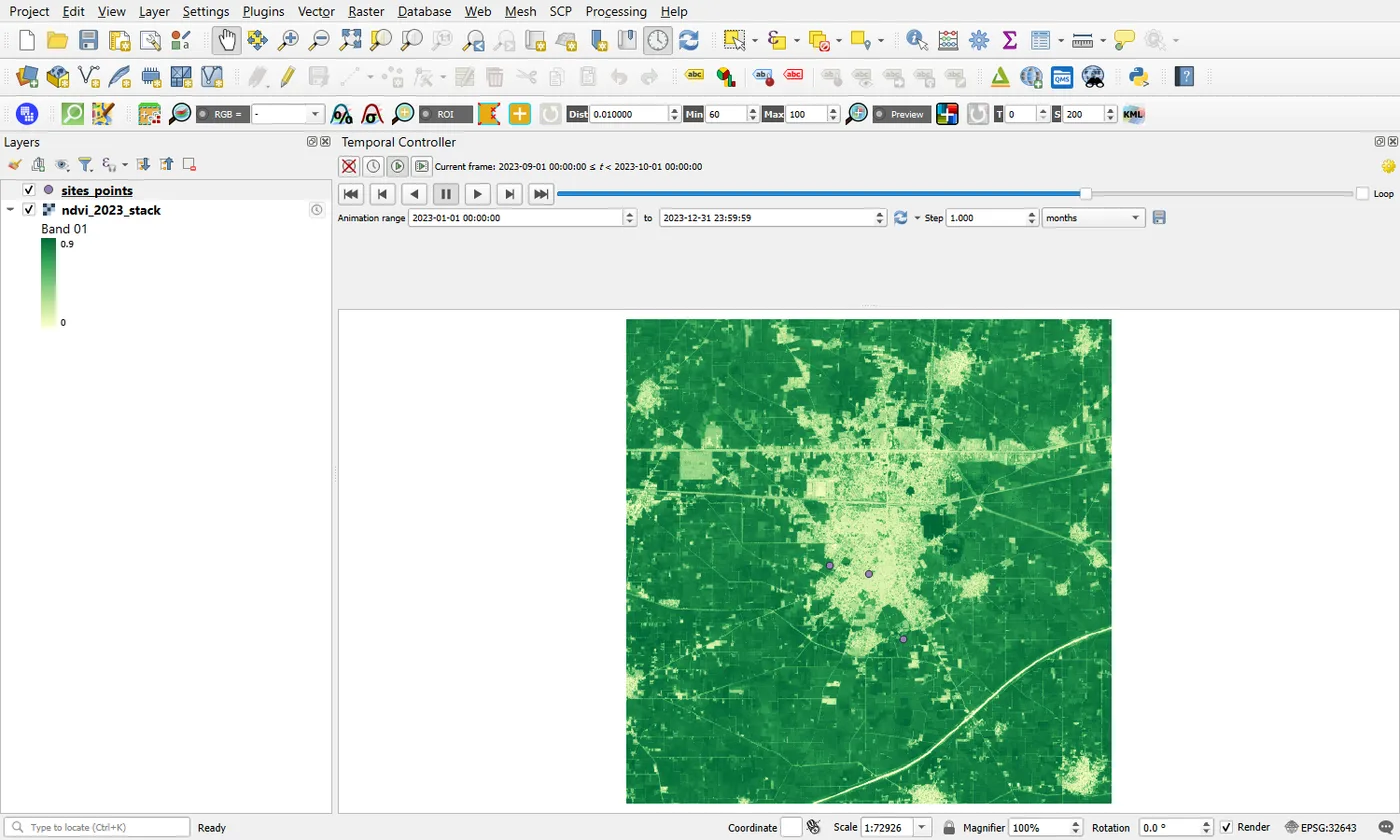The width and height of the screenshot is (1400, 840).
Task: Click Zoom Full extent icon
Action: pyautogui.click(x=350, y=40)
